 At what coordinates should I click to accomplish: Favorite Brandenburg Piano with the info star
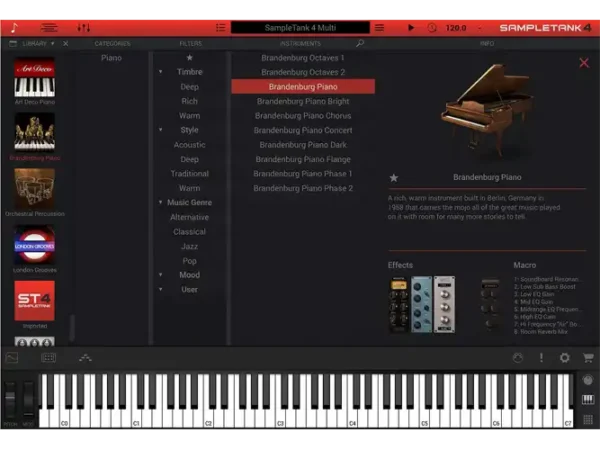(x=394, y=178)
